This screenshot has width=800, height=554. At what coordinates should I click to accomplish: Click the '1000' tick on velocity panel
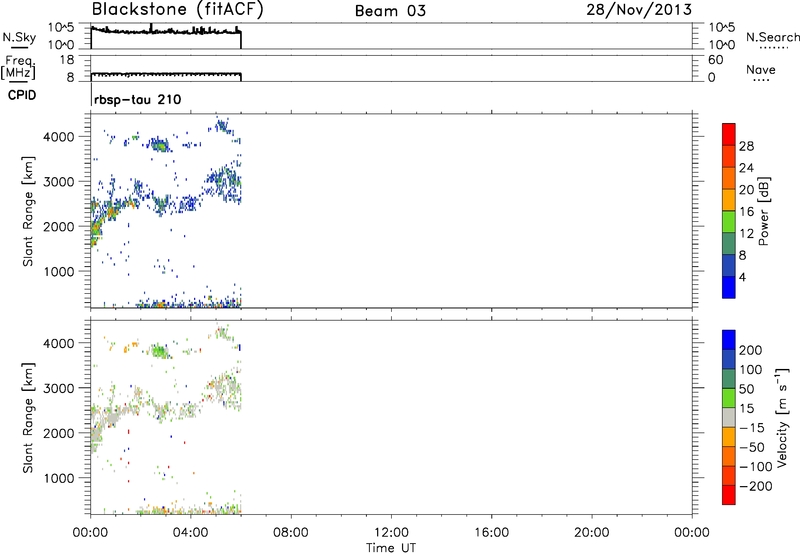(x=58, y=478)
